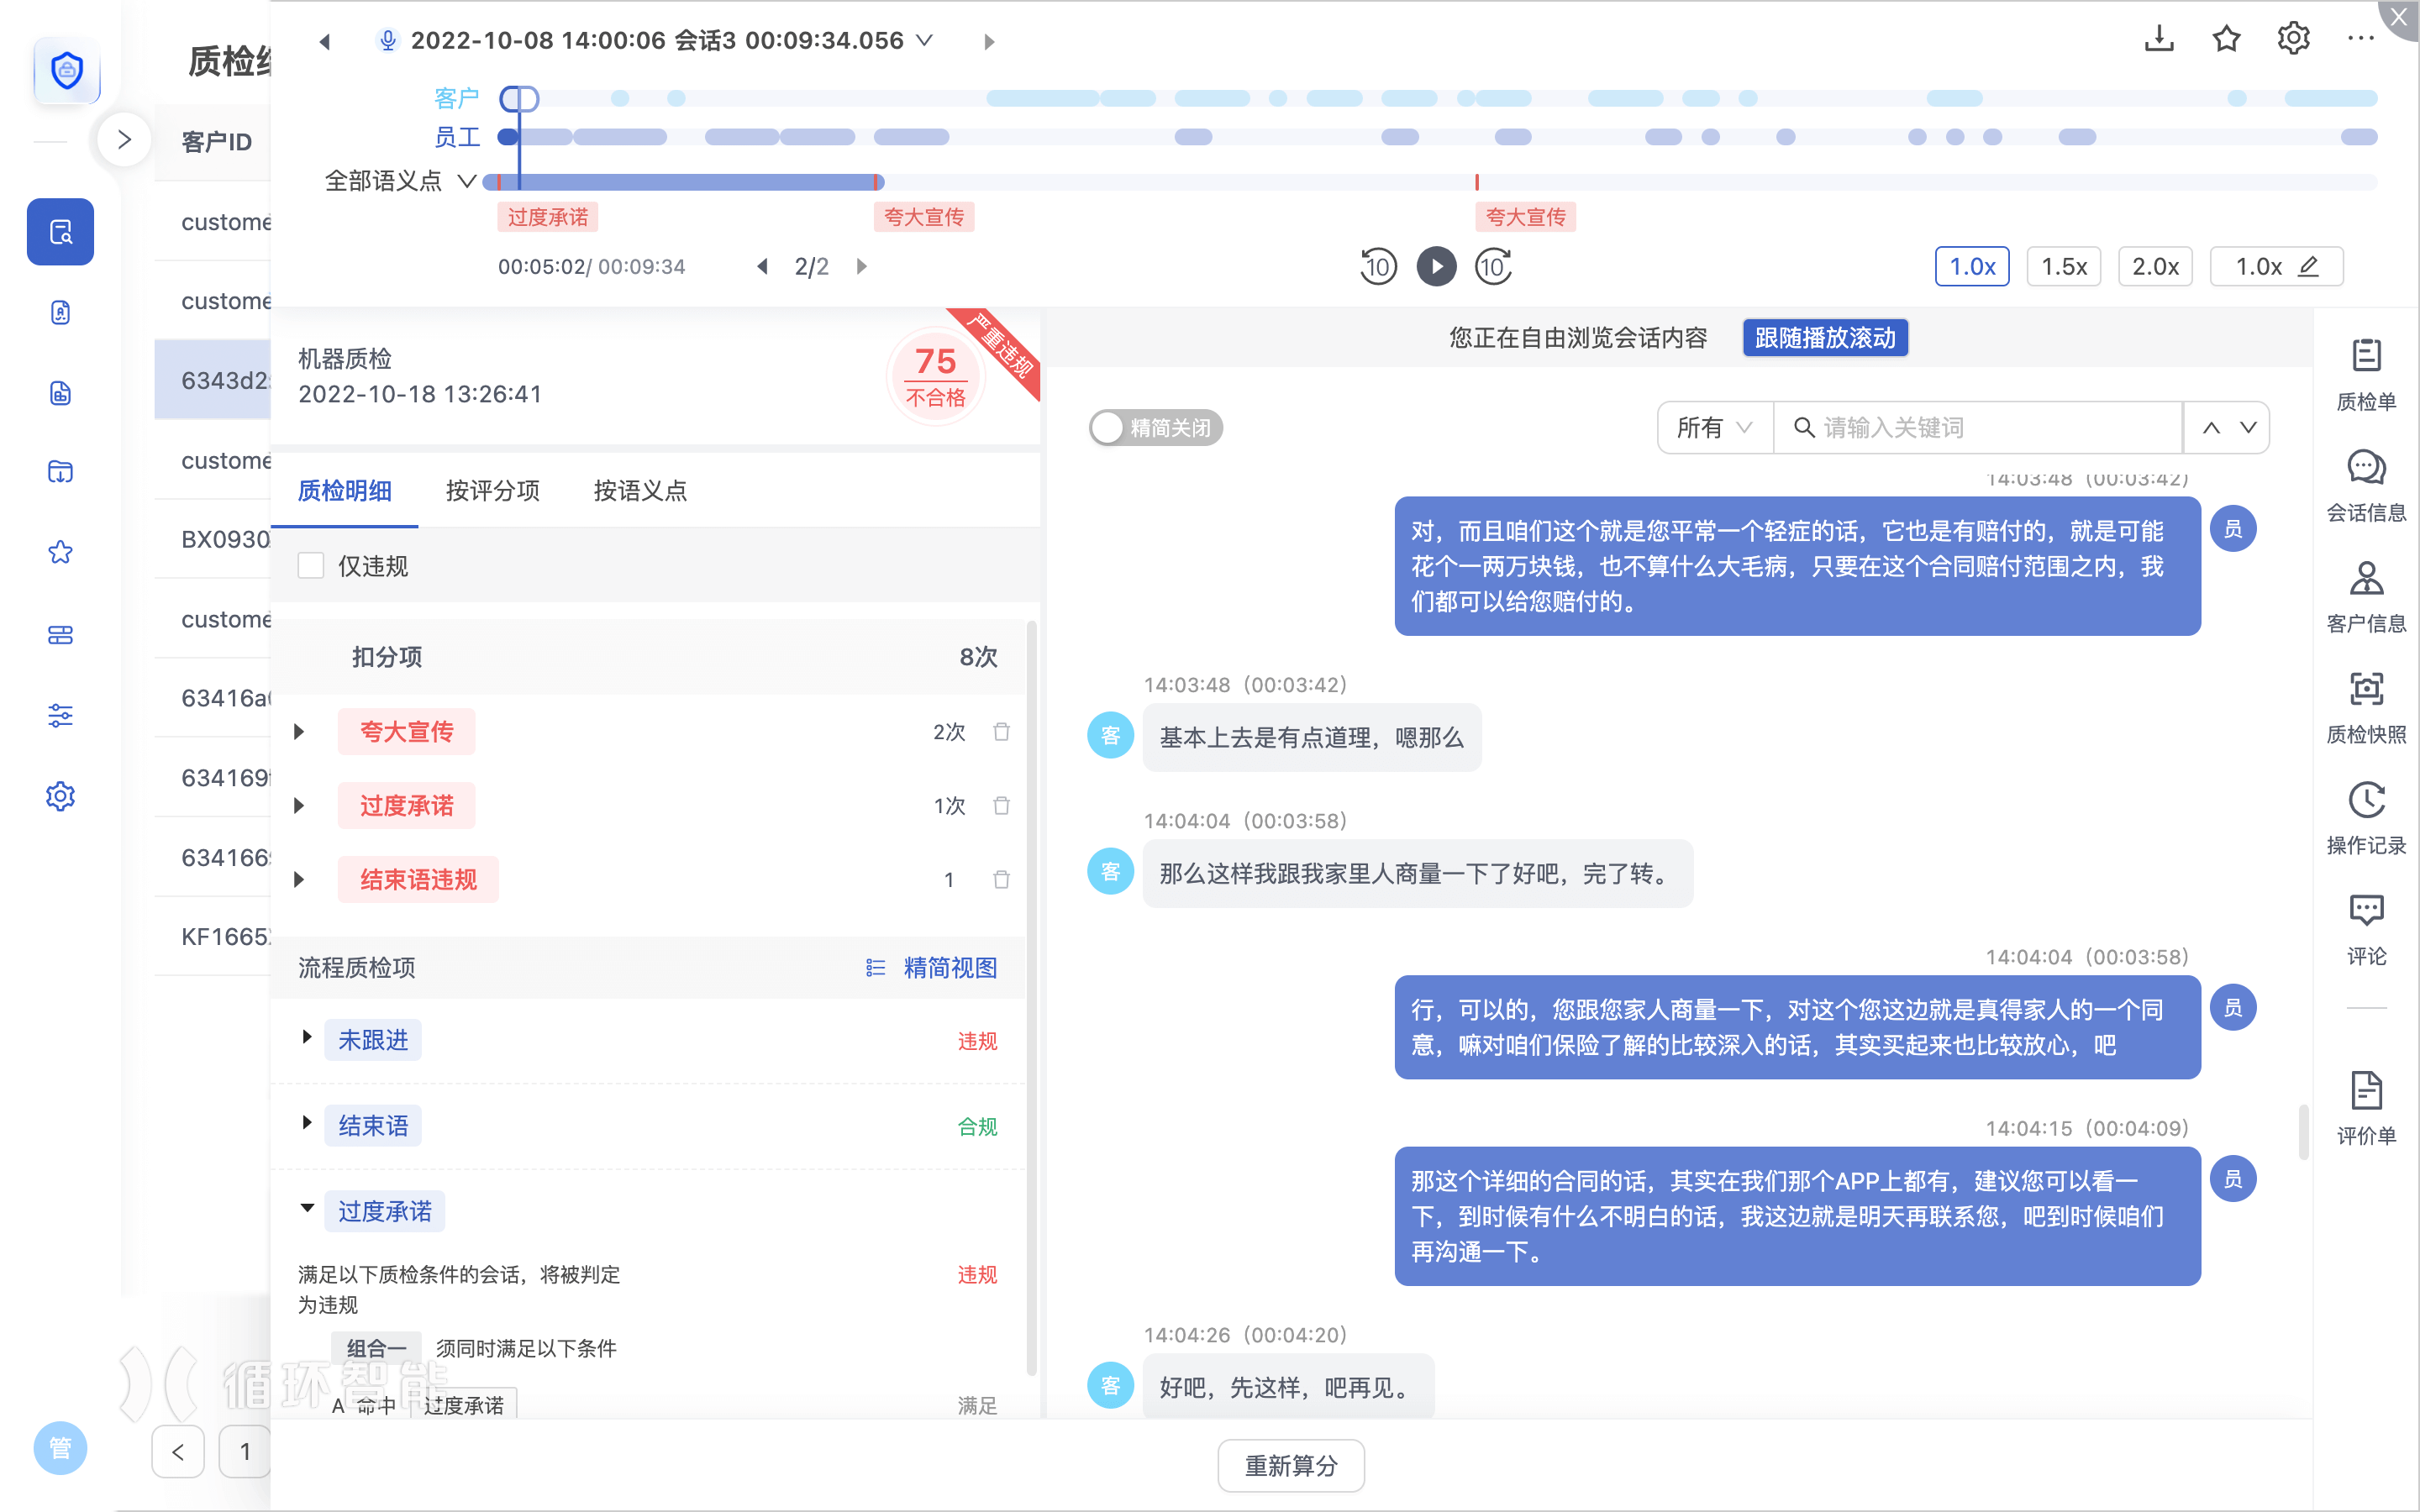Check the 仅违规 checkbox
Screen dimensions: 2420x1512
coord(311,566)
